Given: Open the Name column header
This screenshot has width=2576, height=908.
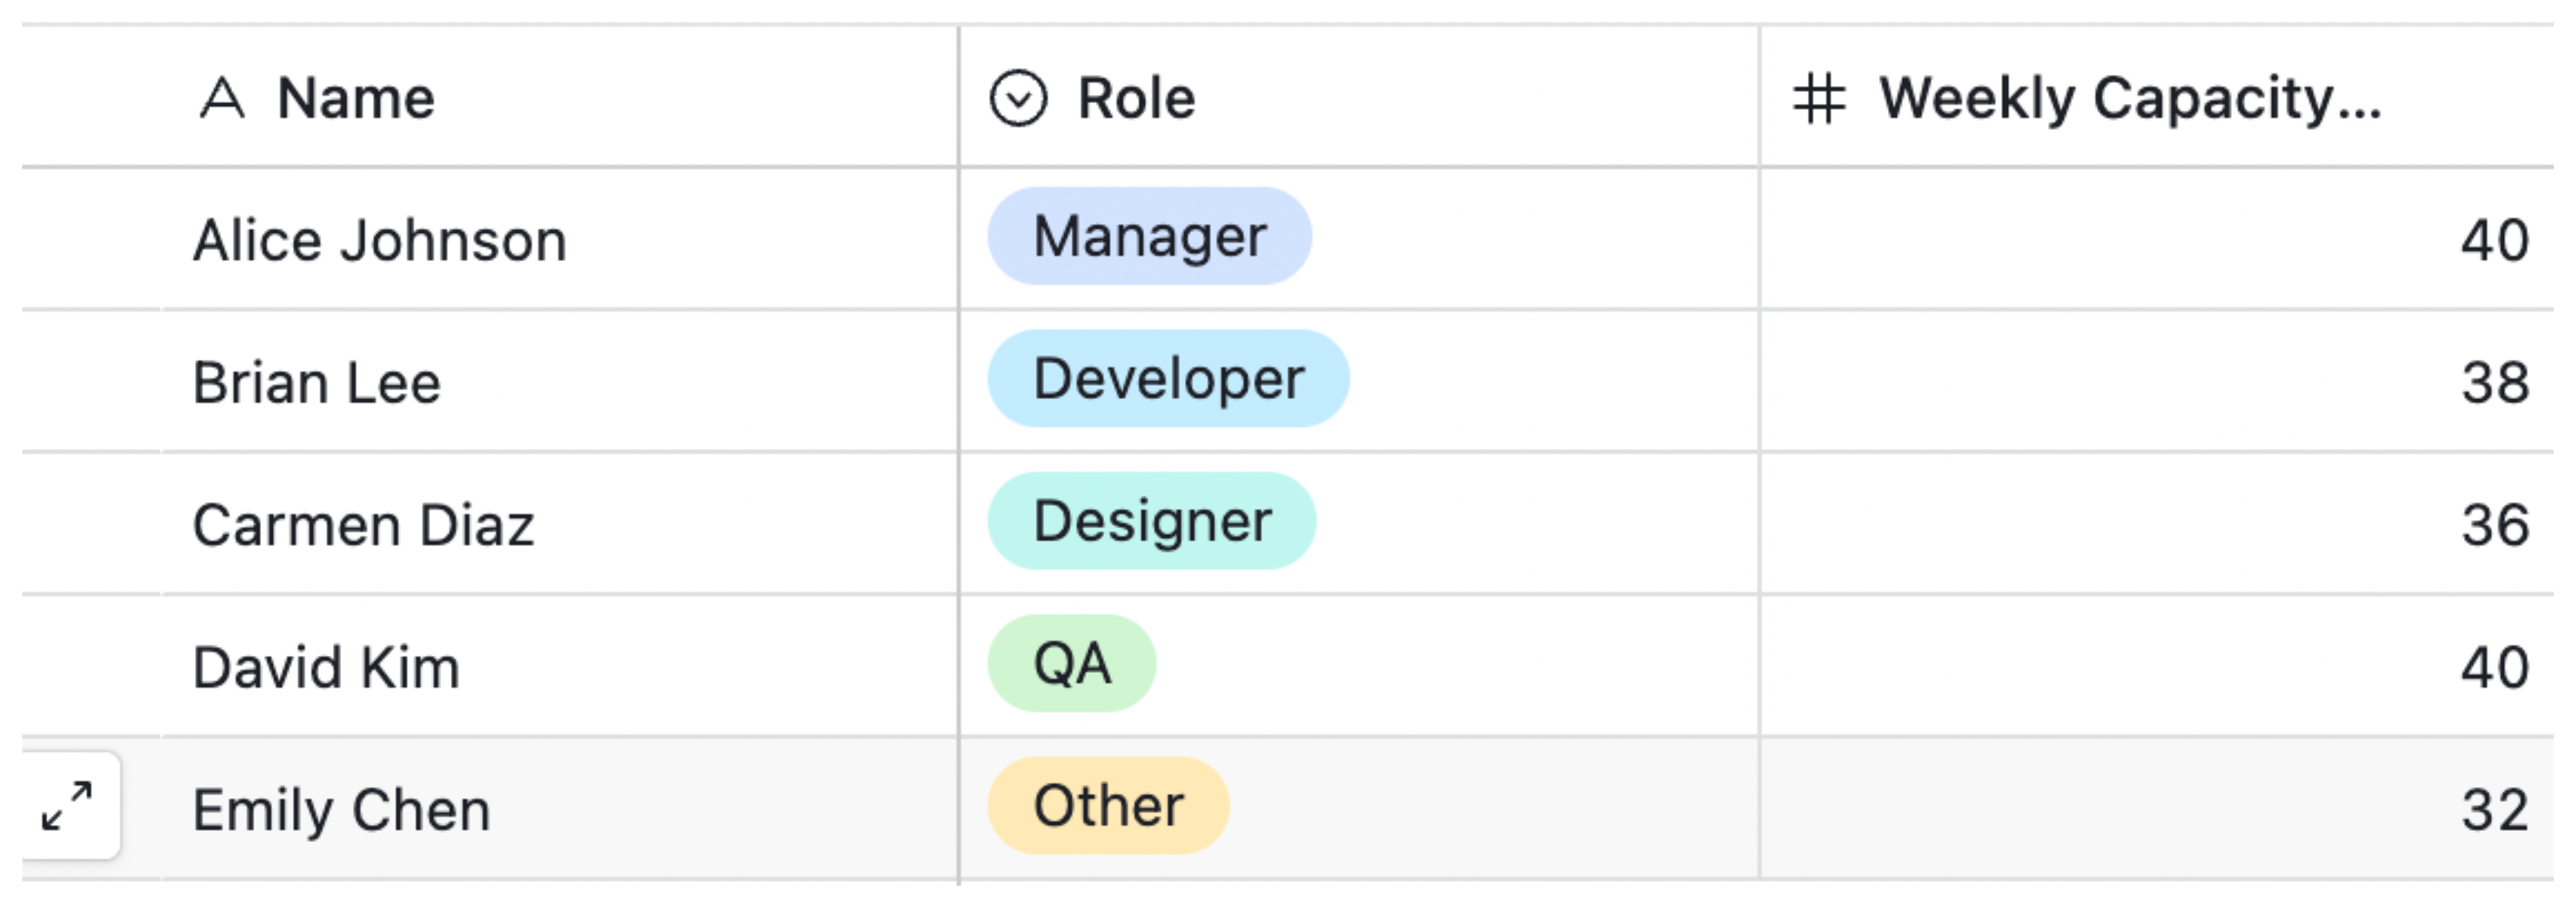Looking at the screenshot, I should tap(355, 98).
